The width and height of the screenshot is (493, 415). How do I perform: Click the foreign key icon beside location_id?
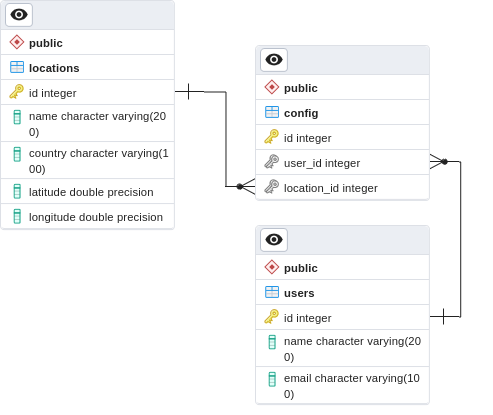click(x=272, y=187)
